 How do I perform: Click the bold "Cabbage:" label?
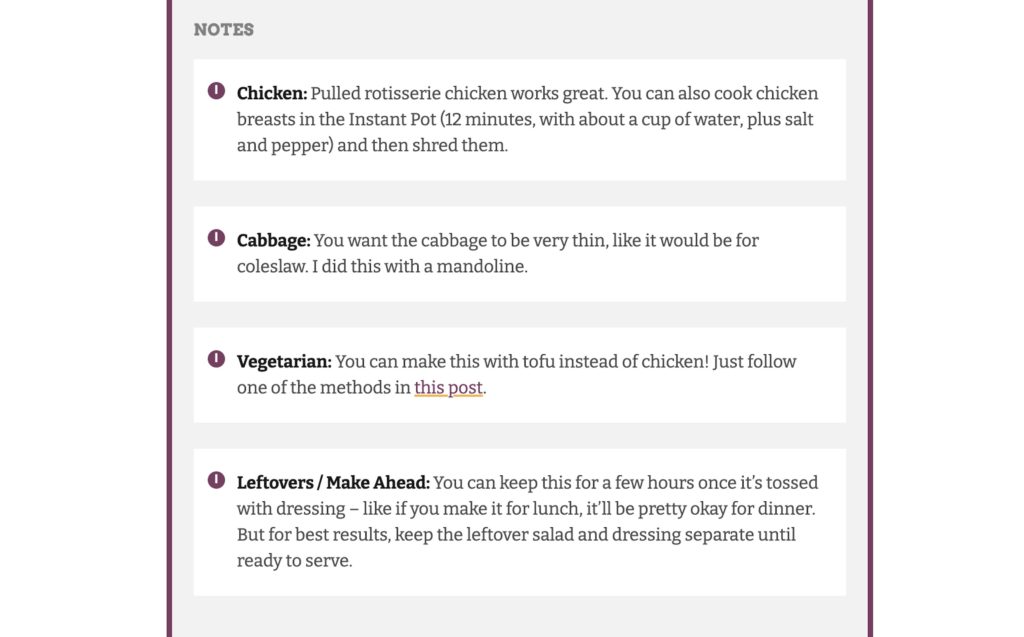pyautogui.click(x=274, y=240)
